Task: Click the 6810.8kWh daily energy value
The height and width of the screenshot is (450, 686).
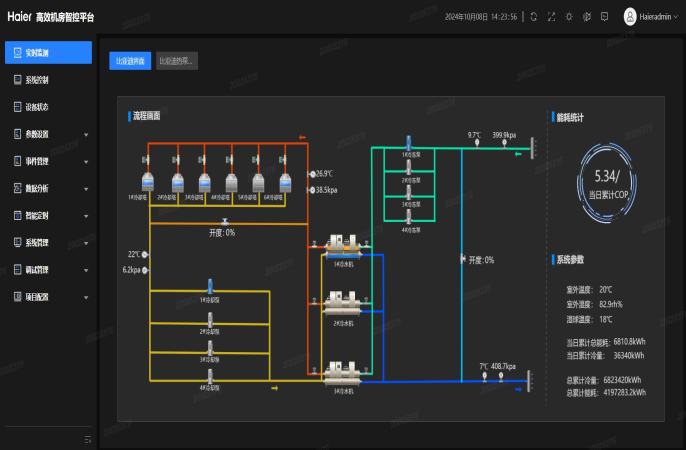Action: (629, 342)
